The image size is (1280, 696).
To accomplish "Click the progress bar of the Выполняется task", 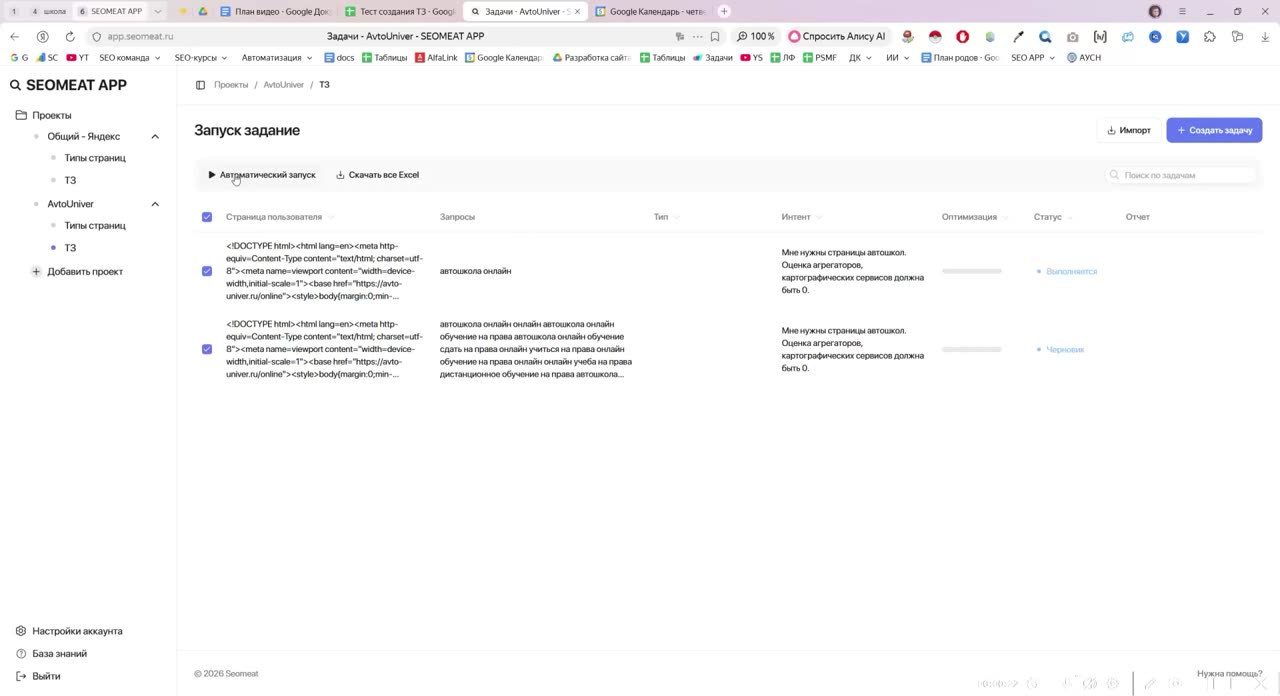I will (972, 271).
